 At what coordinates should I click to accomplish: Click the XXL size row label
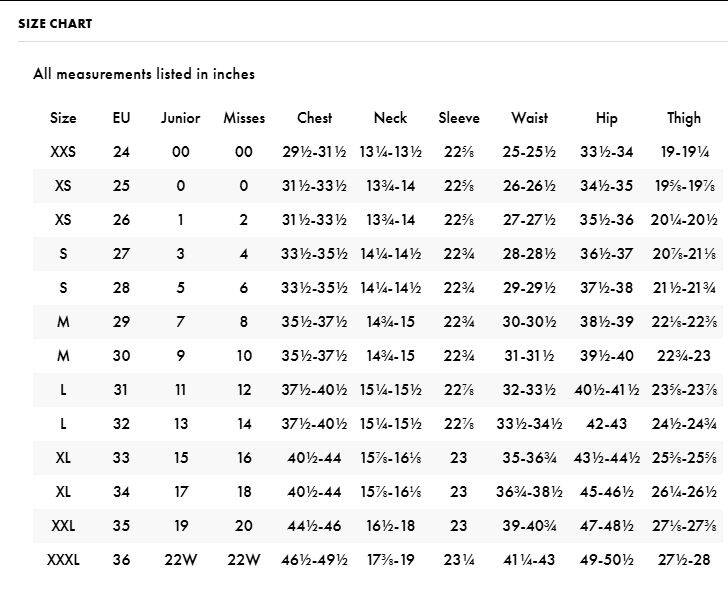tap(63, 526)
